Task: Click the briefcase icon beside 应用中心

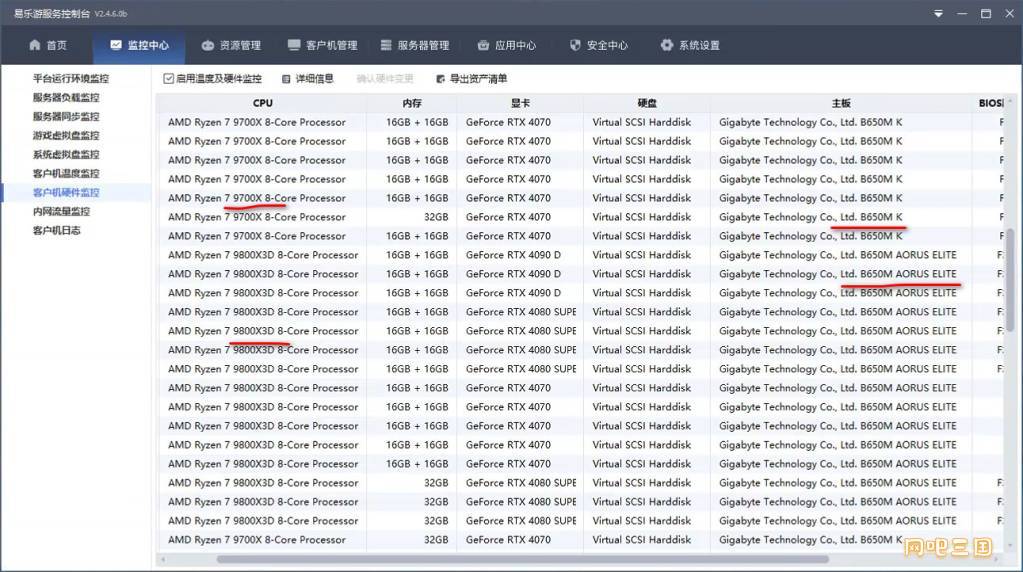Action: (483, 45)
